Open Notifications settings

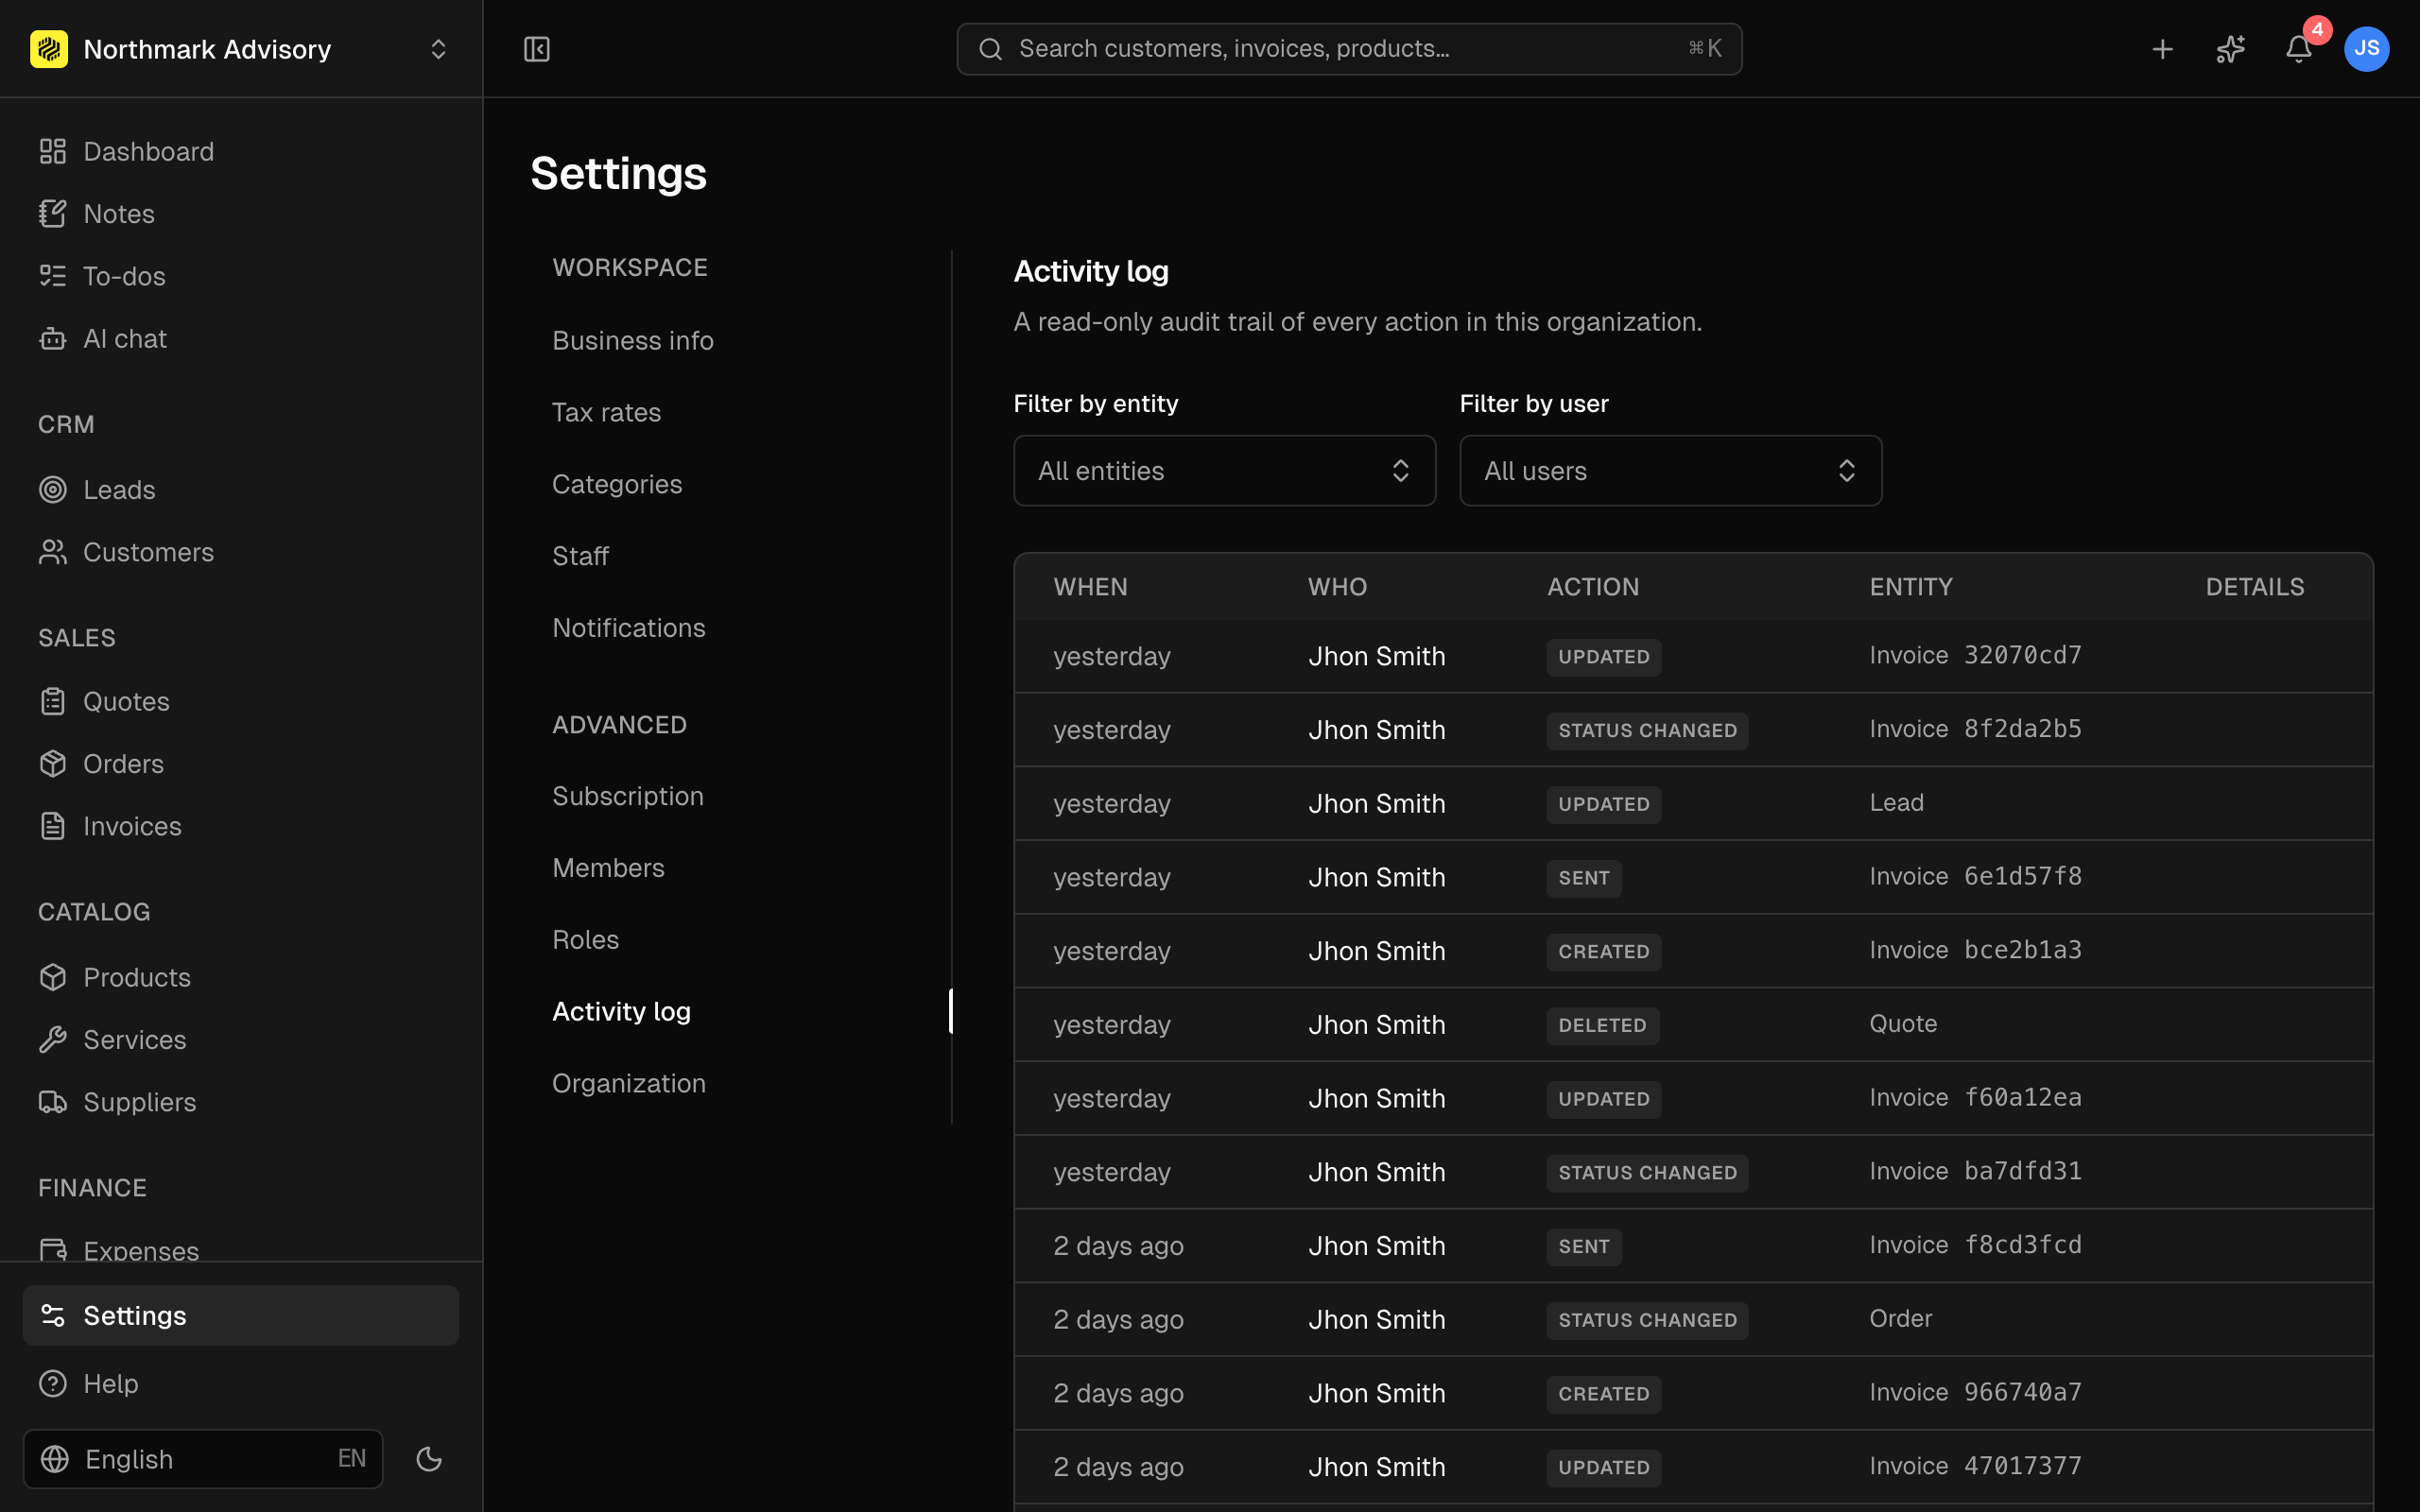(629, 628)
